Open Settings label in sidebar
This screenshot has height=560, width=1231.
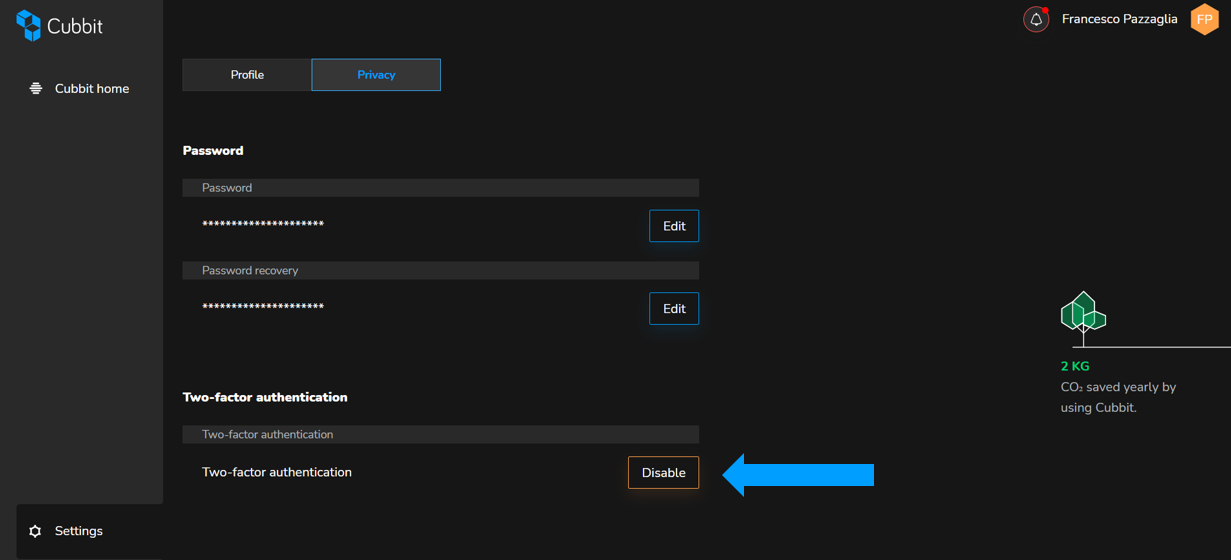[79, 531]
